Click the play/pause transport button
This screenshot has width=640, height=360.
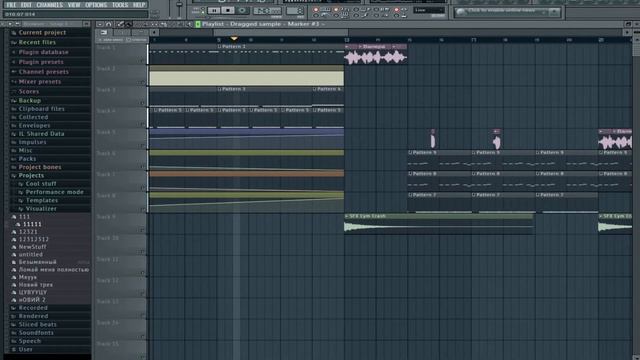point(213,11)
